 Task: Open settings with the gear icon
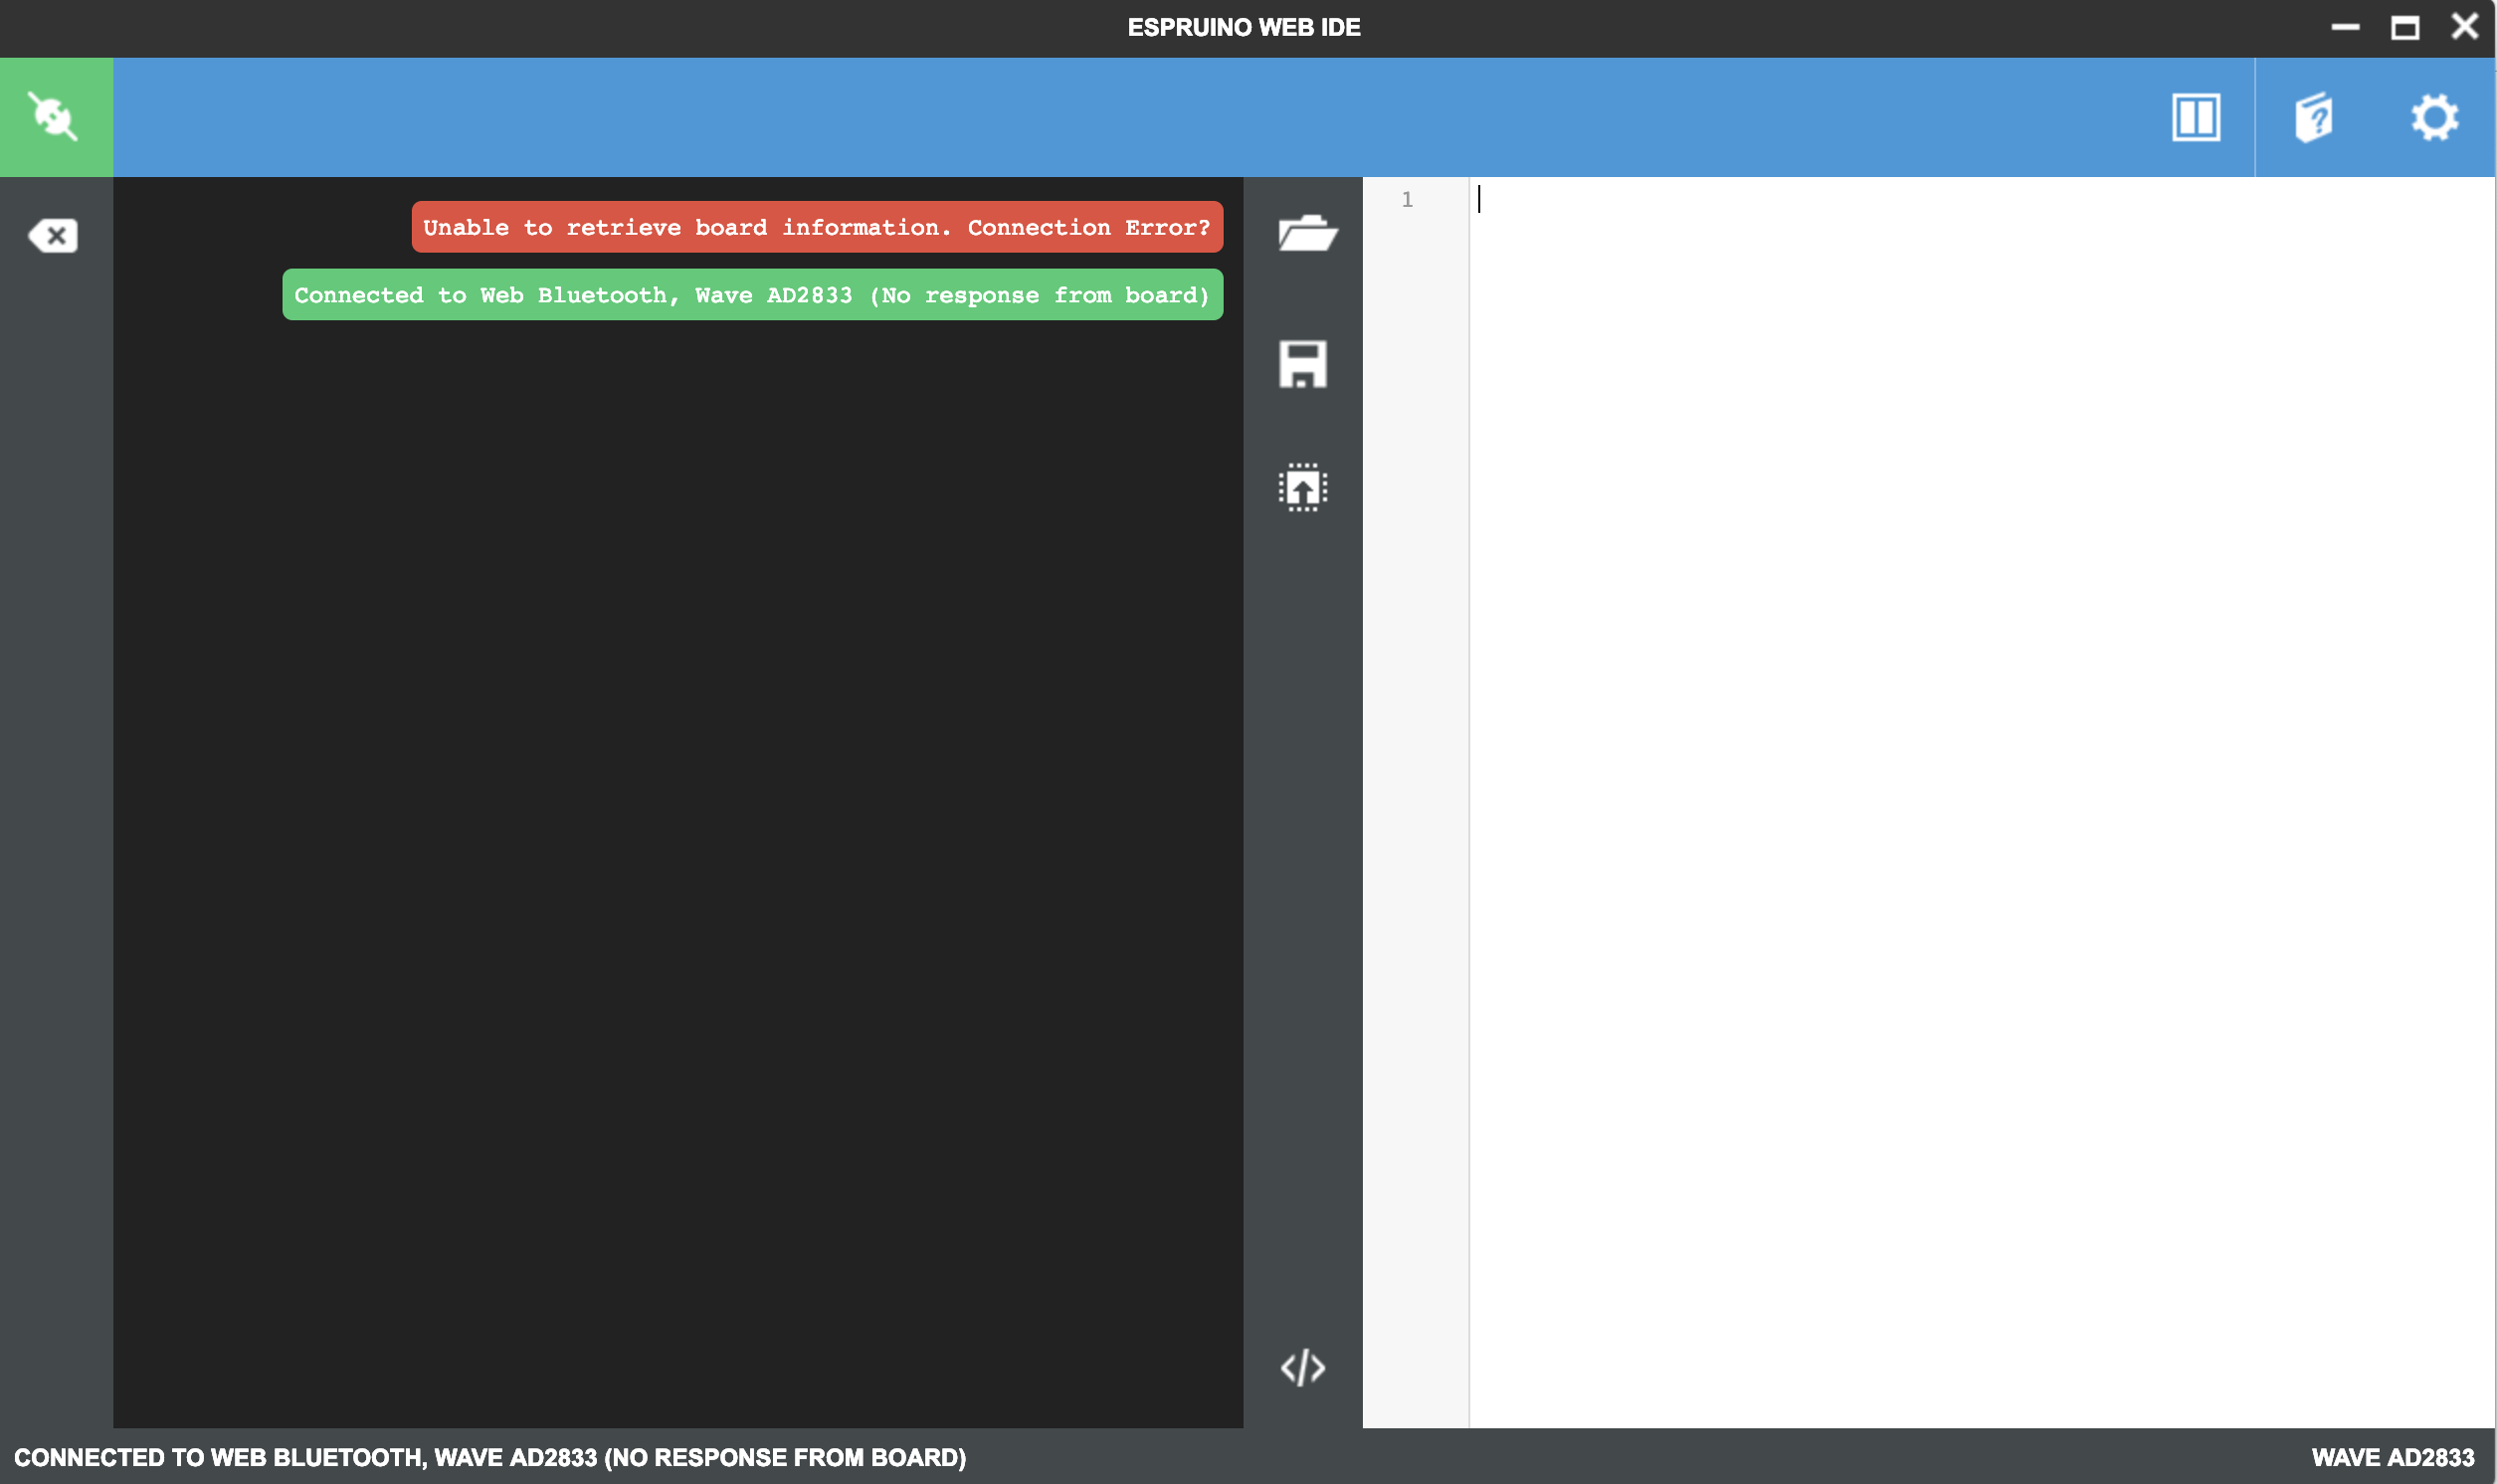[x=2433, y=118]
